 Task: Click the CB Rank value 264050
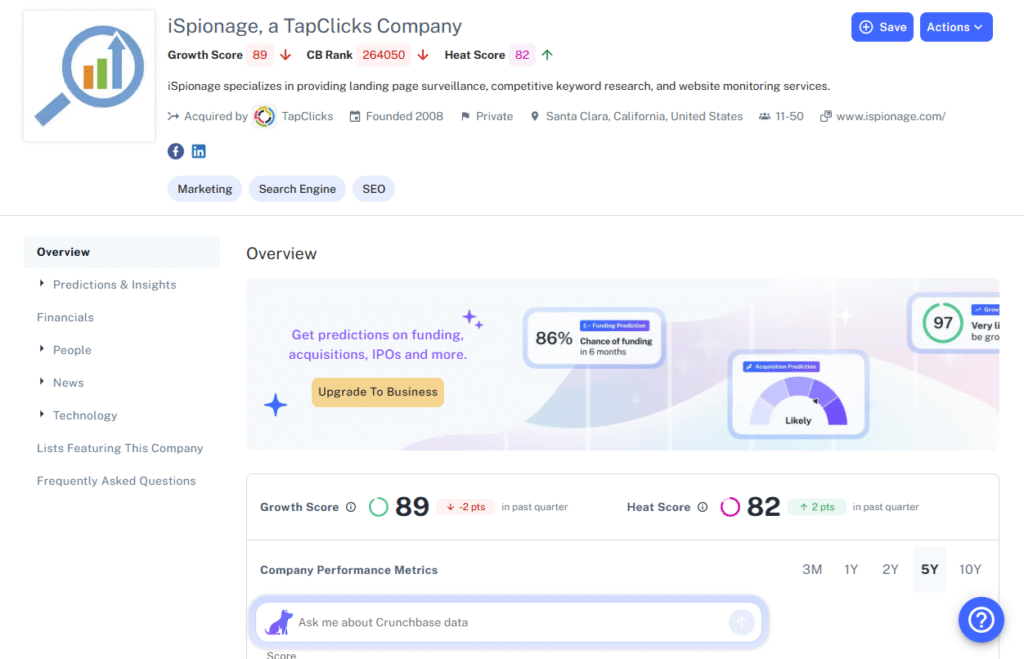click(x=383, y=55)
